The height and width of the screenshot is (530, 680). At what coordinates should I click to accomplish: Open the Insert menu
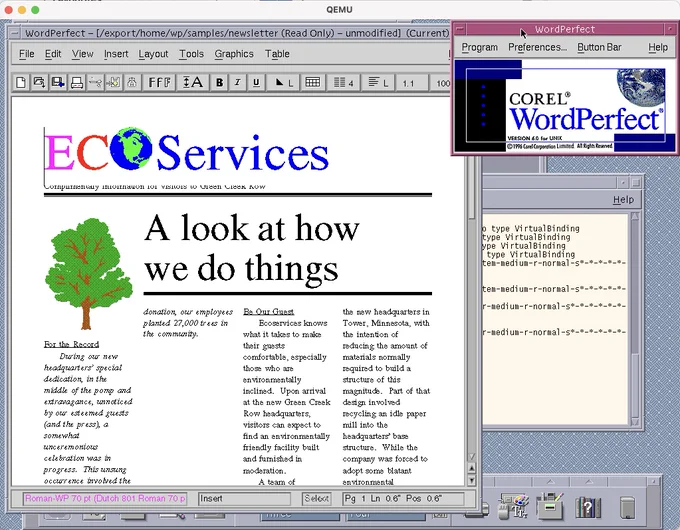(116, 54)
